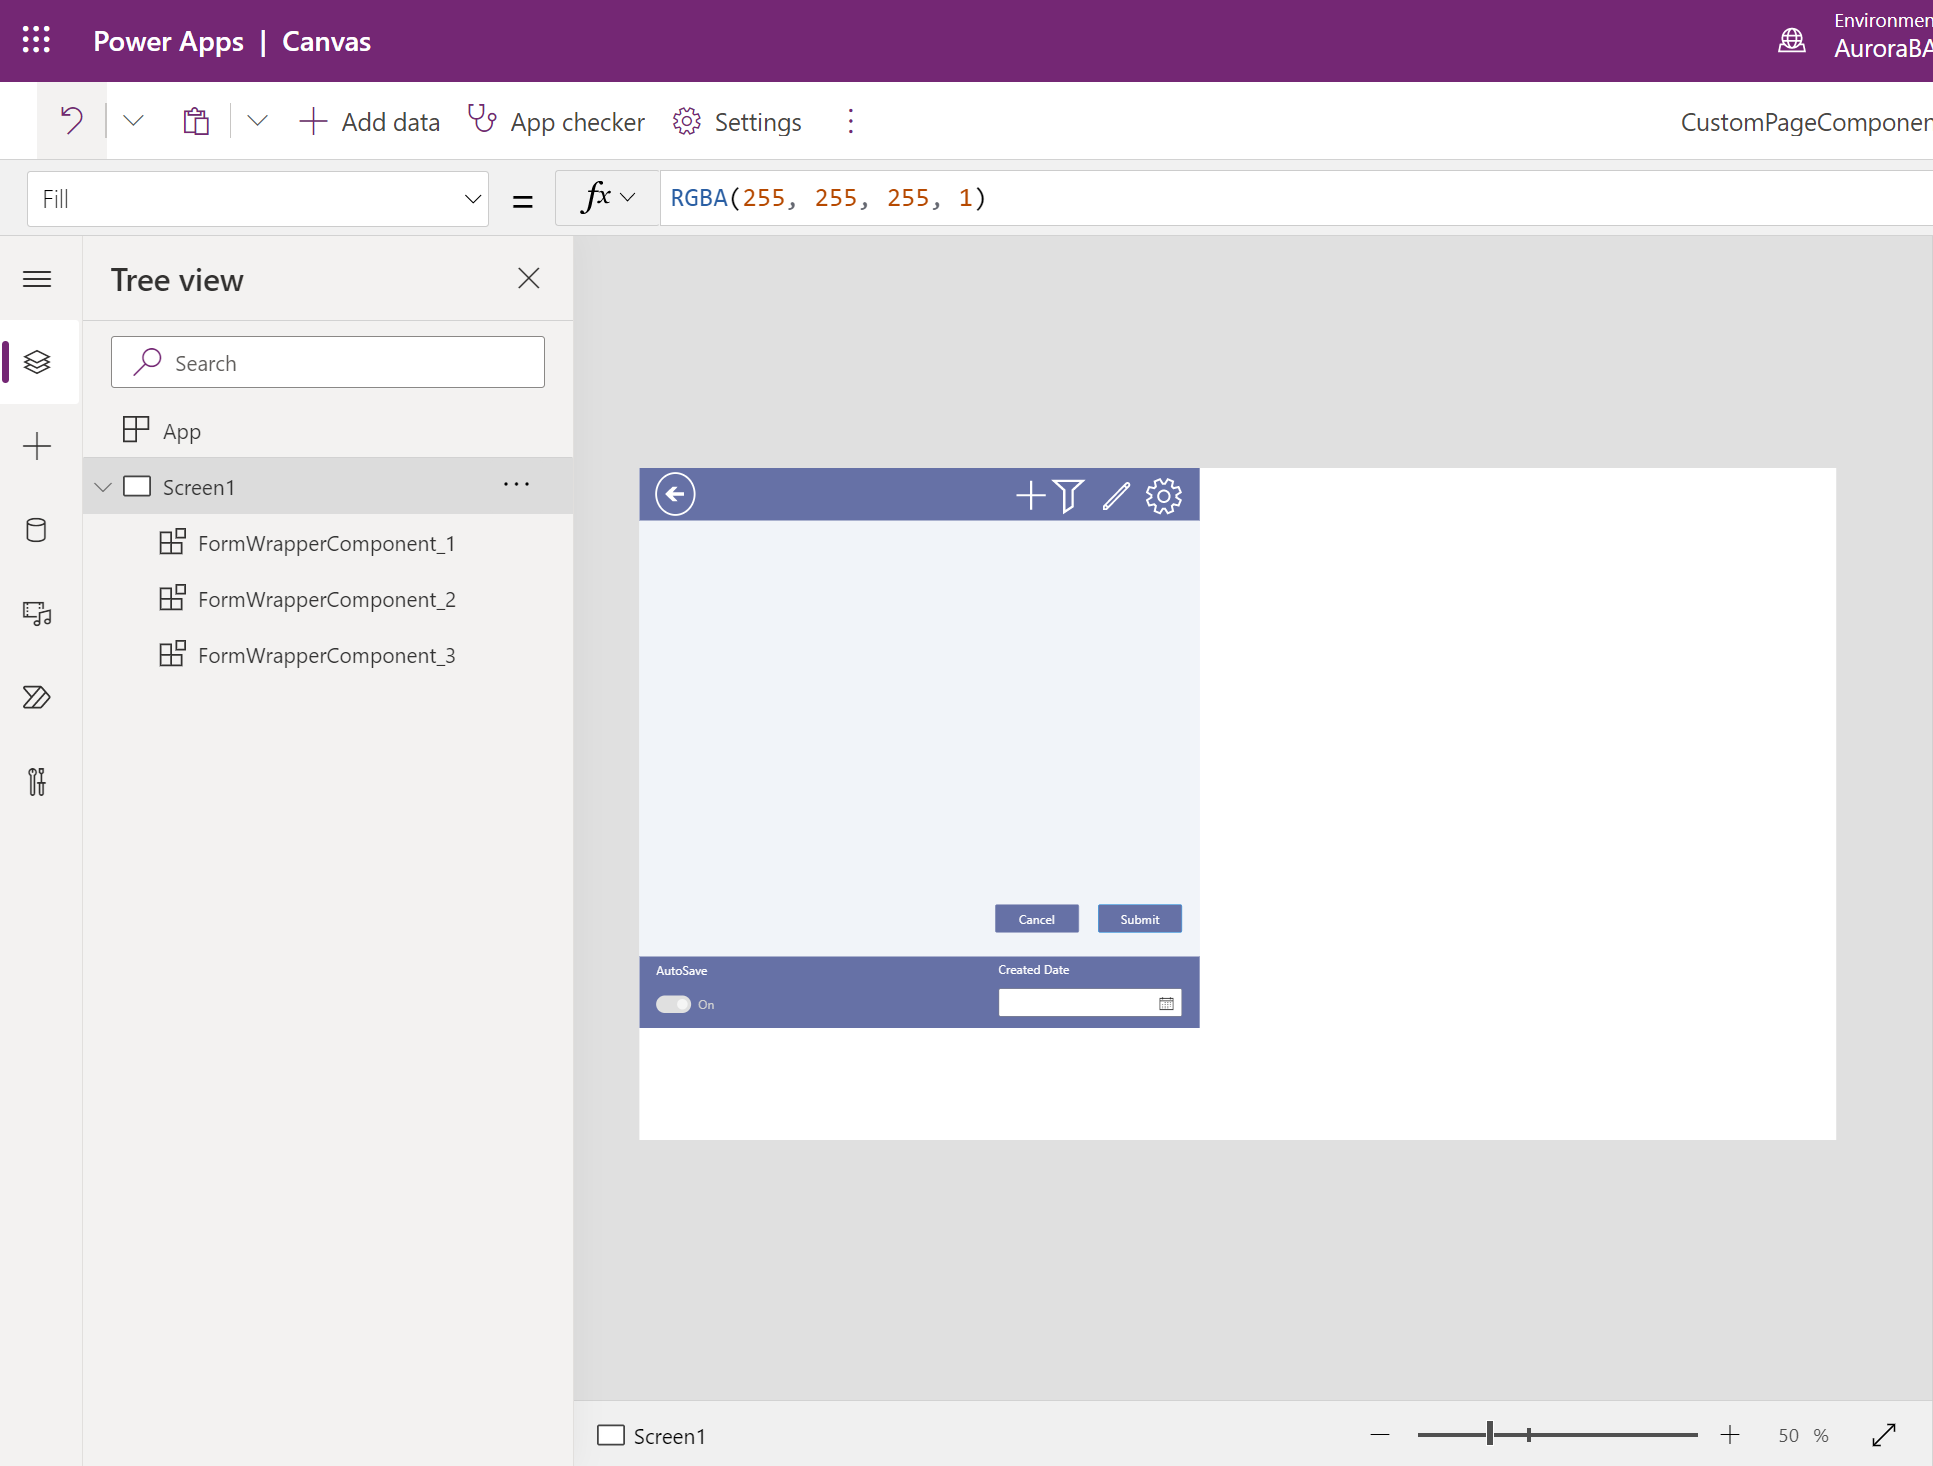This screenshot has height=1466, width=1933.
Task: Toggle the AutoSave switch to On
Action: 673,1004
